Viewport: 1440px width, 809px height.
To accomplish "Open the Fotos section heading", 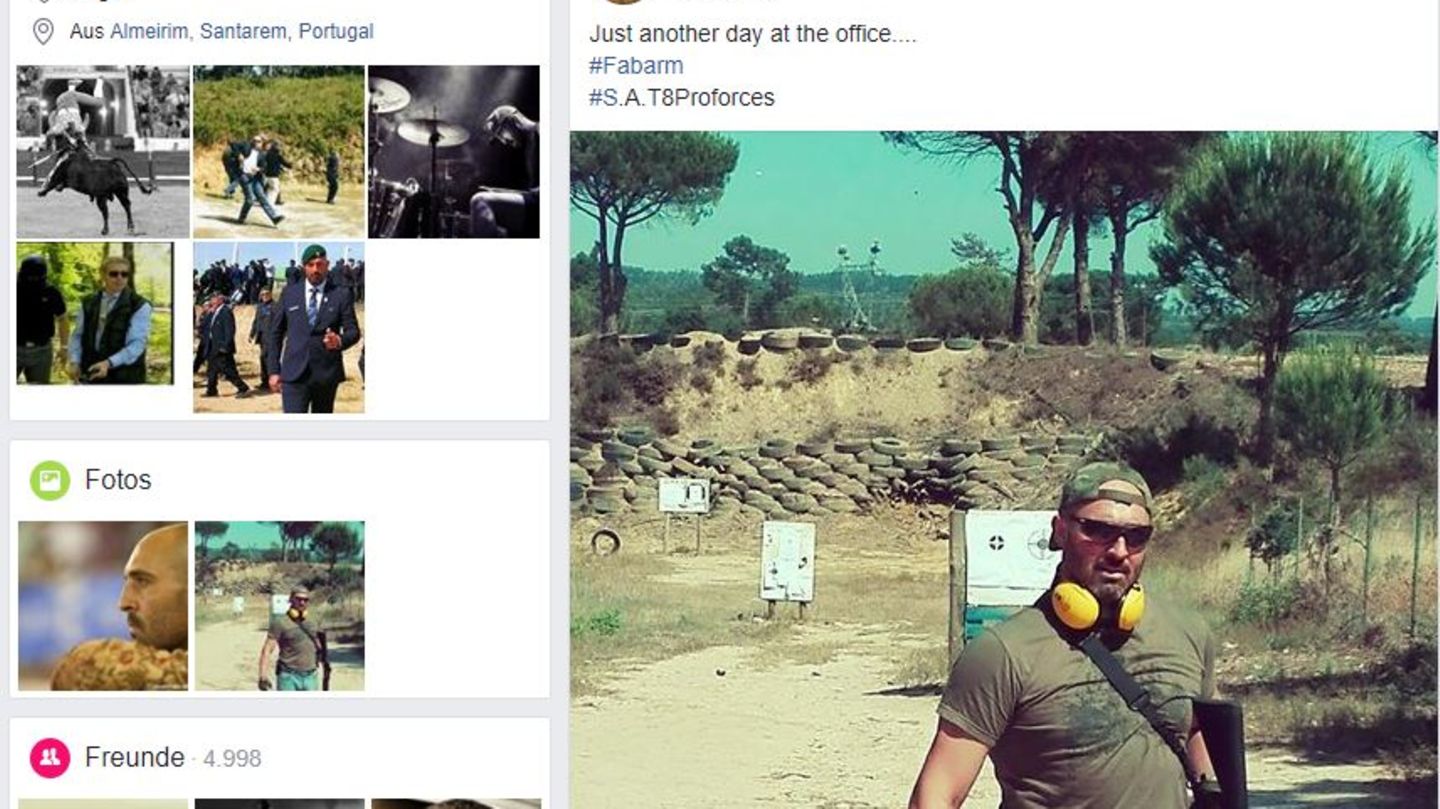I will coord(118,480).
